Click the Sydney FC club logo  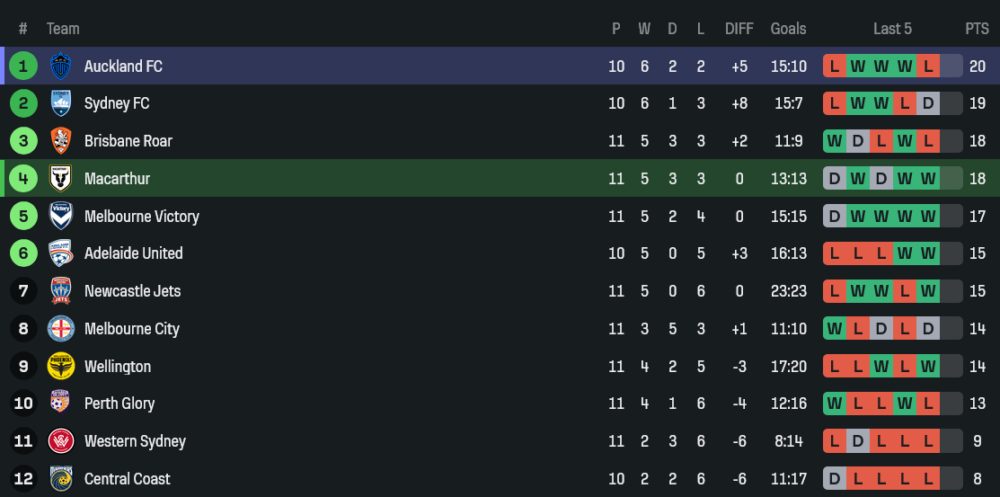pyautogui.click(x=61, y=103)
